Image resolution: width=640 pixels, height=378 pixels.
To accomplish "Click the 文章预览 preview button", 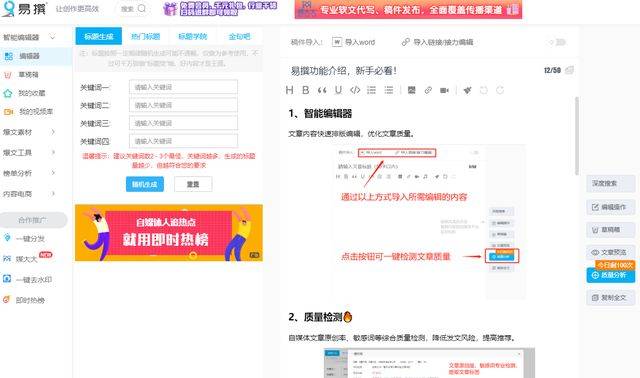I will click(611, 252).
